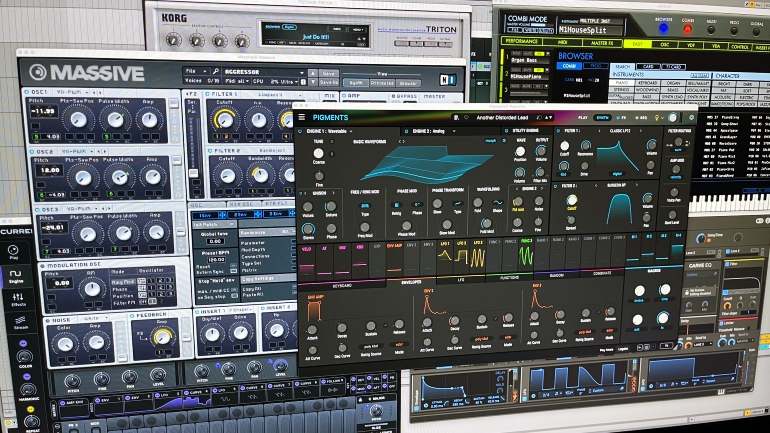Click the Filter 1 Cutoff knob in Pigments
The image size is (770, 433).
(x=565, y=146)
